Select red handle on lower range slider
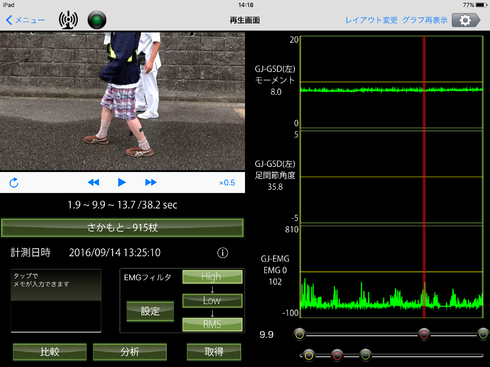Viewport: 490px width, 367px height. tap(337, 355)
